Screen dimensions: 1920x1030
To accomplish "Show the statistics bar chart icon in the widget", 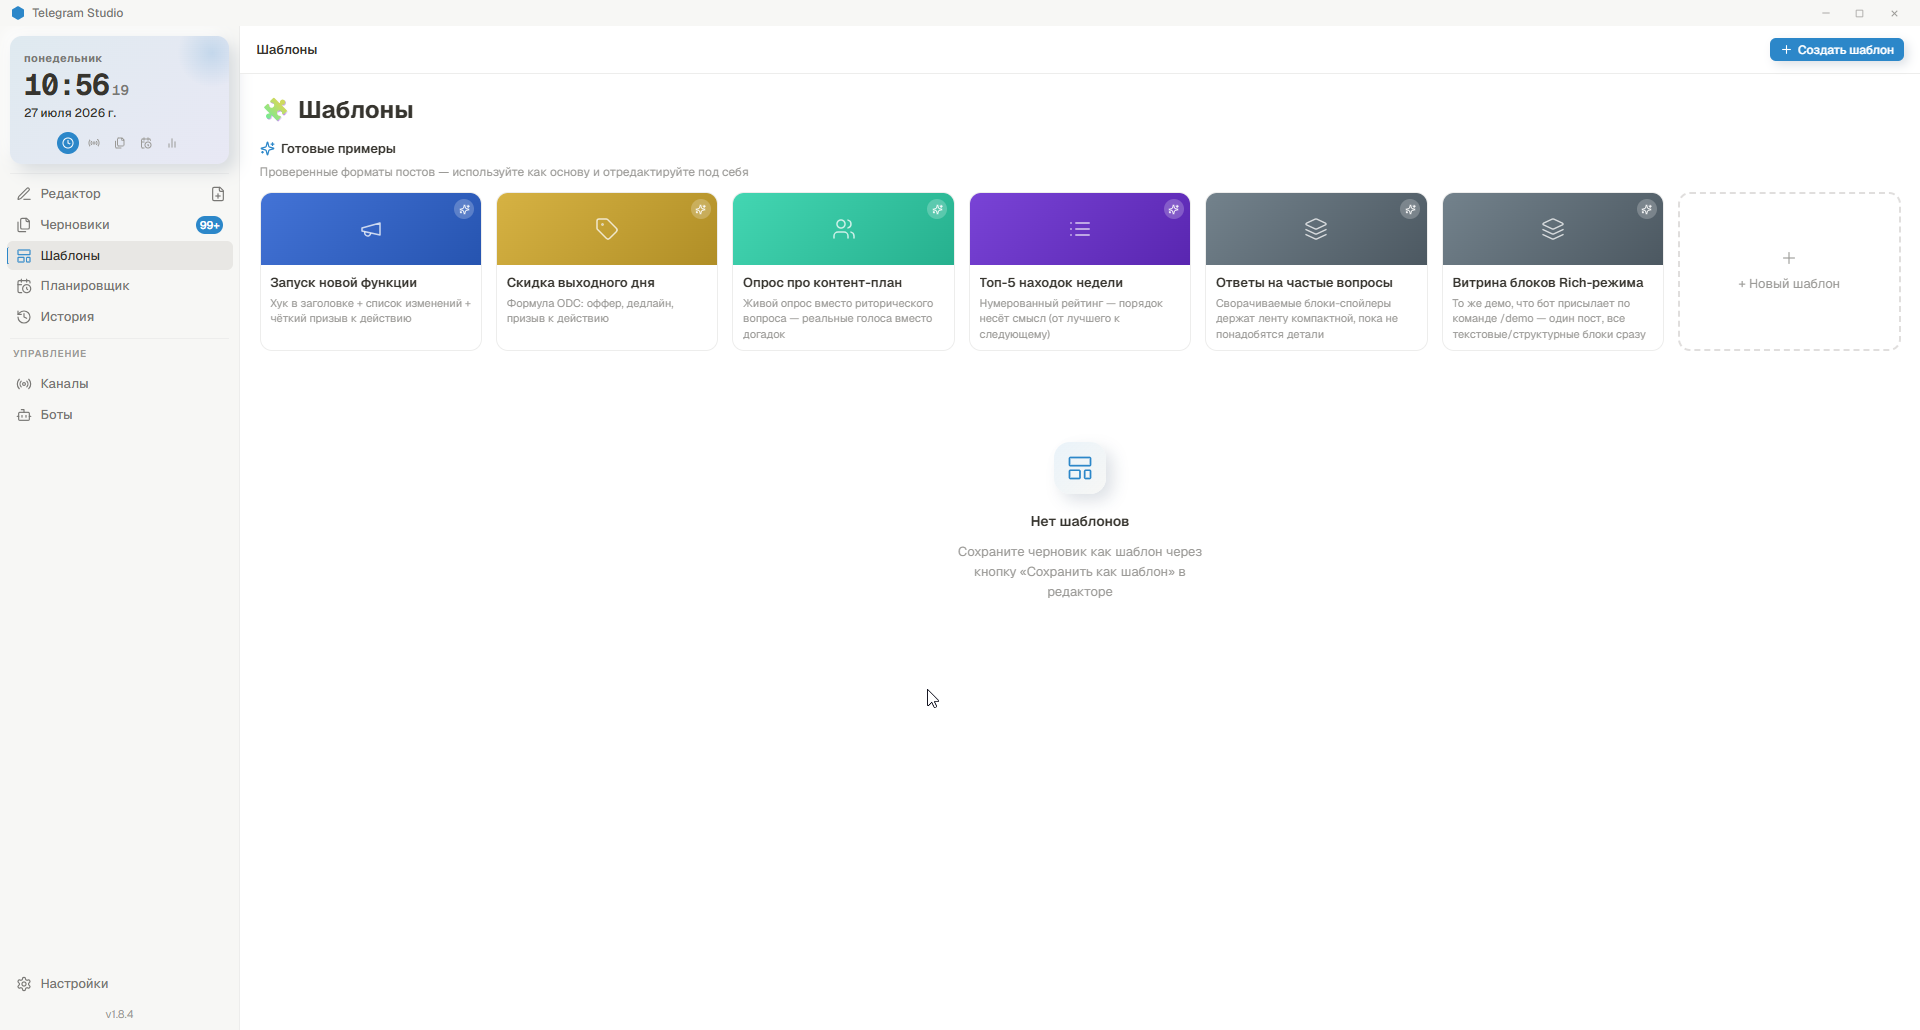I will pyautogui.click(x=172, y=143).
